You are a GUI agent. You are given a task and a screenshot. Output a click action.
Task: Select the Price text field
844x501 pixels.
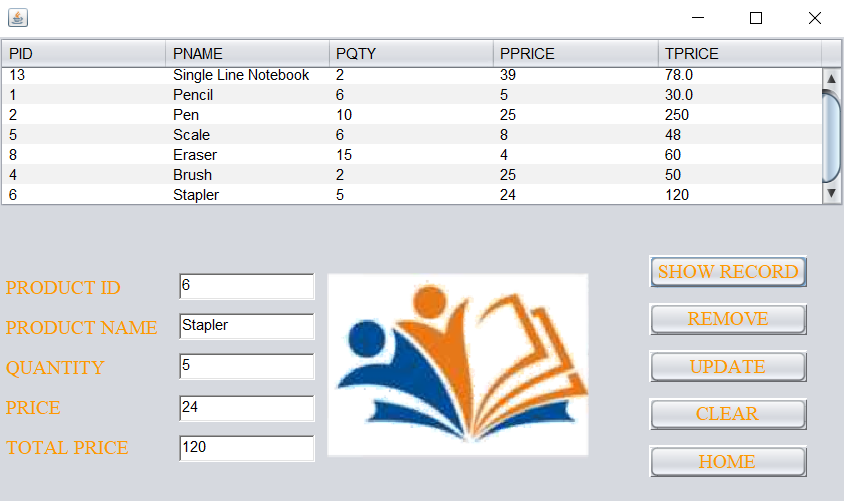tap(247, 408)
